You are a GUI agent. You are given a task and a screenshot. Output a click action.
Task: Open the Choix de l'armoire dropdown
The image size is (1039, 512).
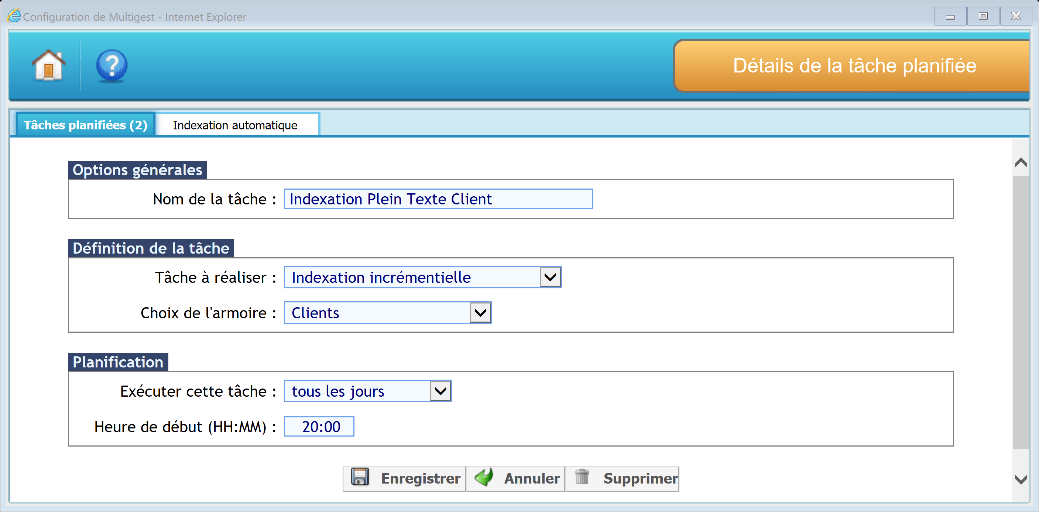coord(481,313)
